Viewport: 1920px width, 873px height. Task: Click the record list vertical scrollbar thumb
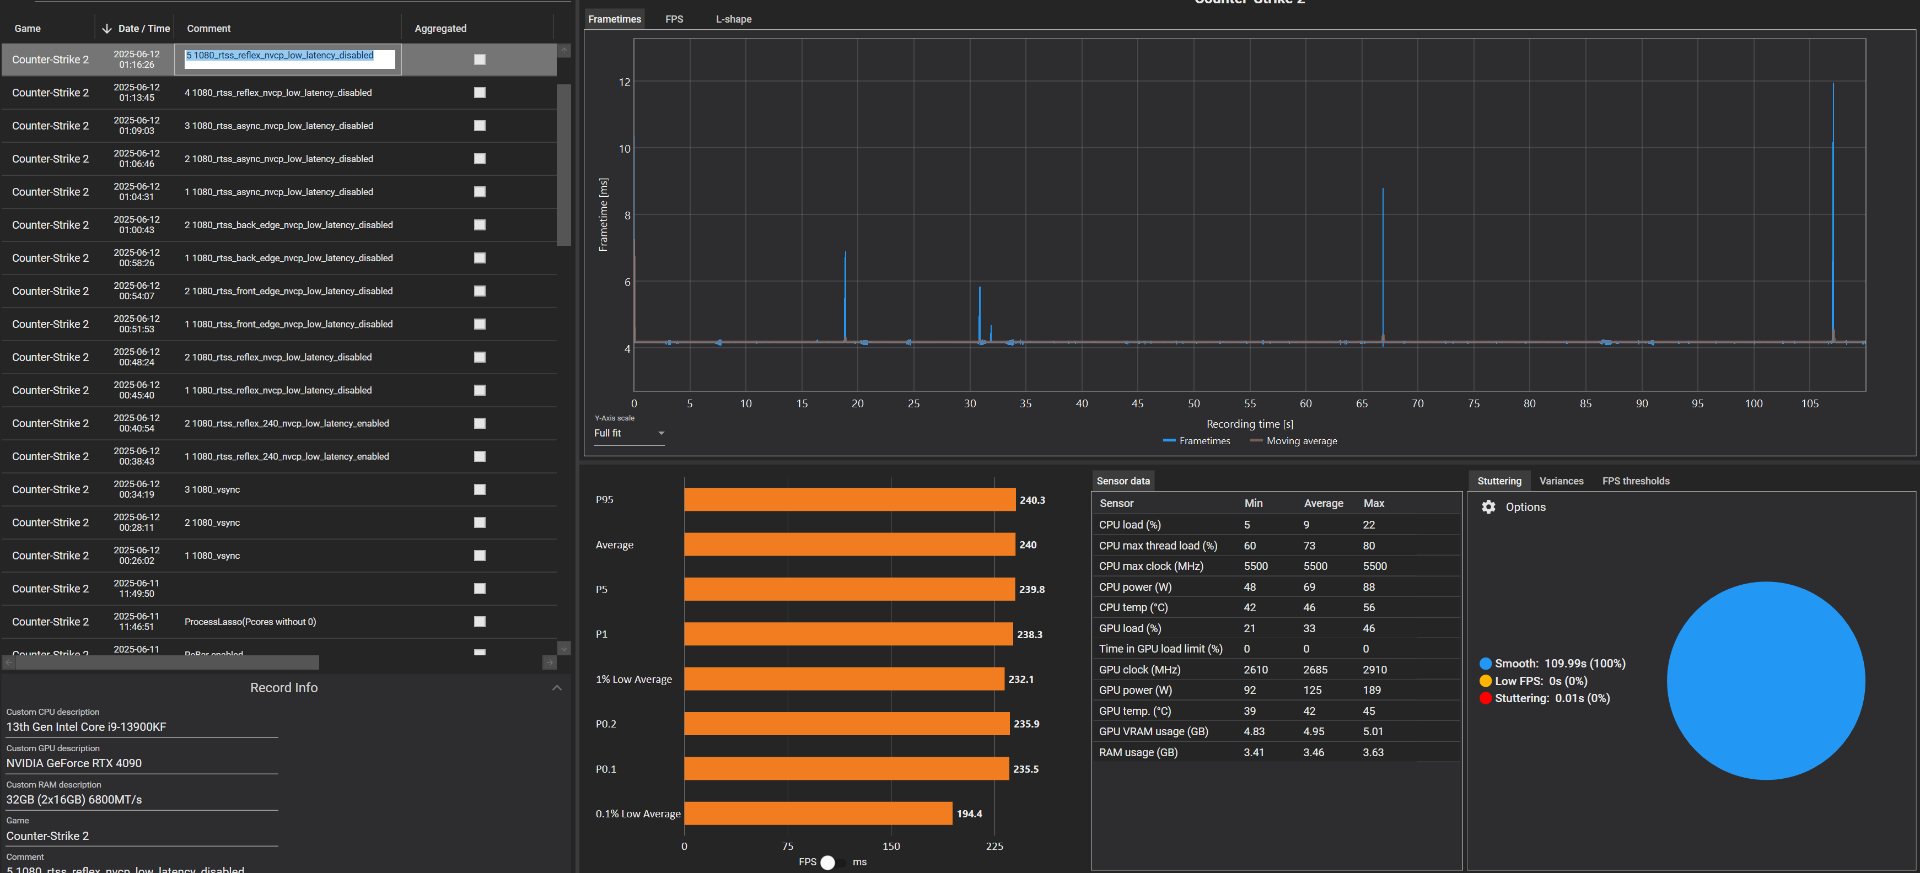(x=564, y=165)
